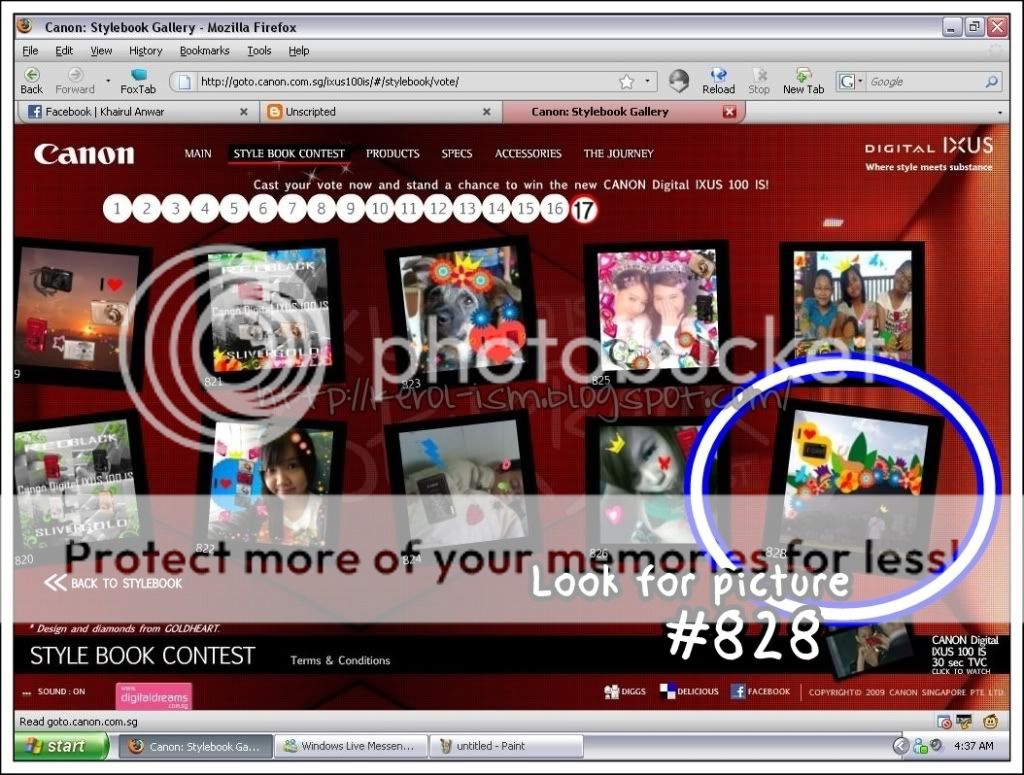Jump to gallery page 16
This screenshot has width=1024, height=775.
click(554, 209)
